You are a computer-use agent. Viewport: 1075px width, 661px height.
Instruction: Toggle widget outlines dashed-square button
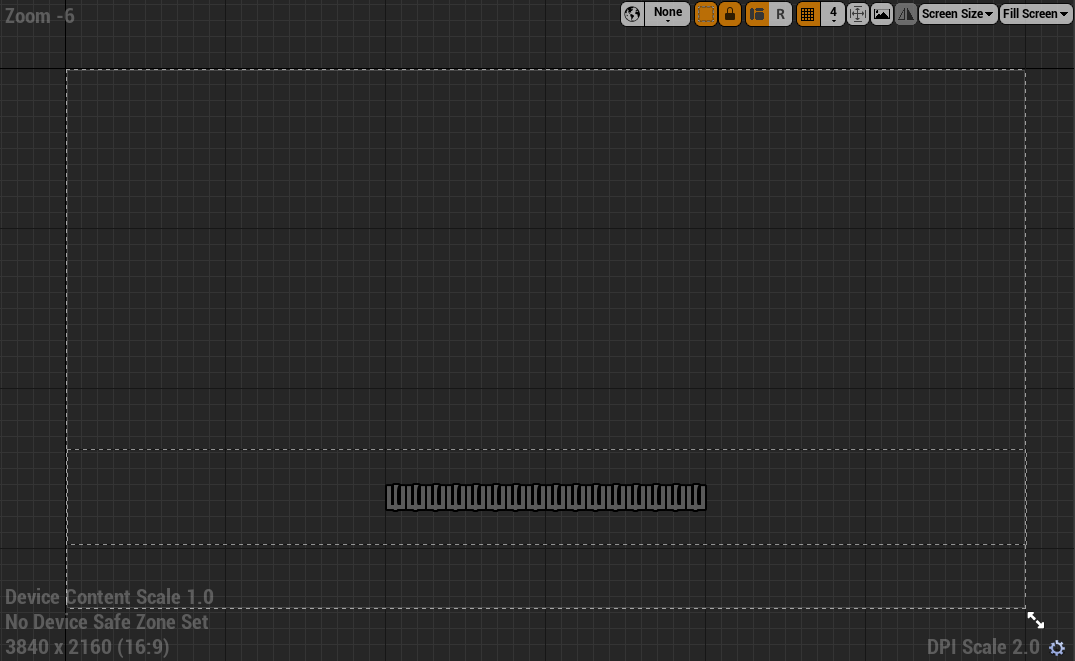click(705, 14)
